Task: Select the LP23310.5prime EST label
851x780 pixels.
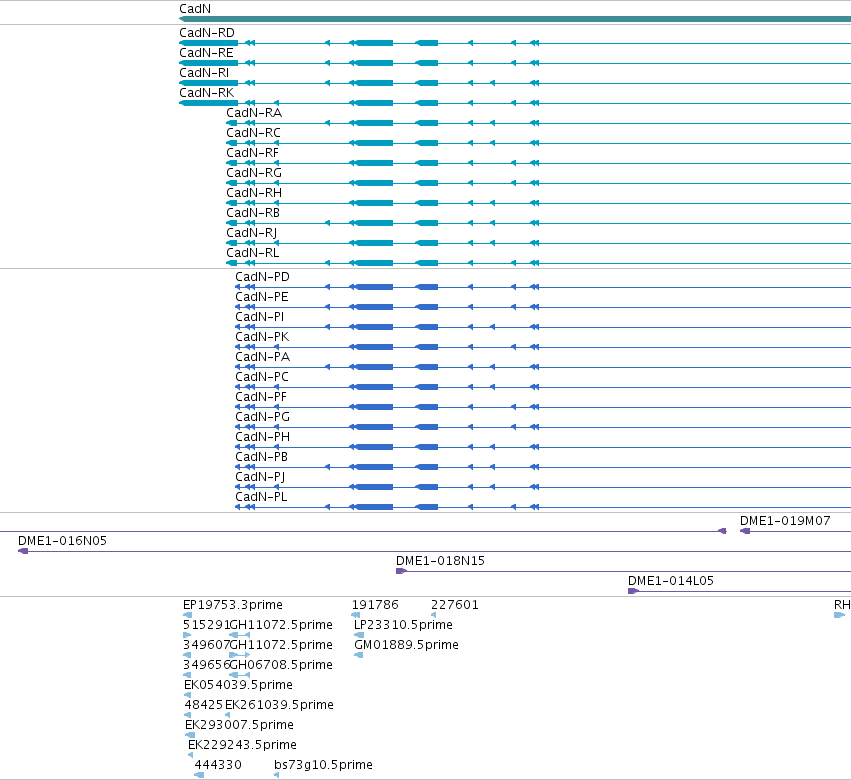Action: click(403, 625)
